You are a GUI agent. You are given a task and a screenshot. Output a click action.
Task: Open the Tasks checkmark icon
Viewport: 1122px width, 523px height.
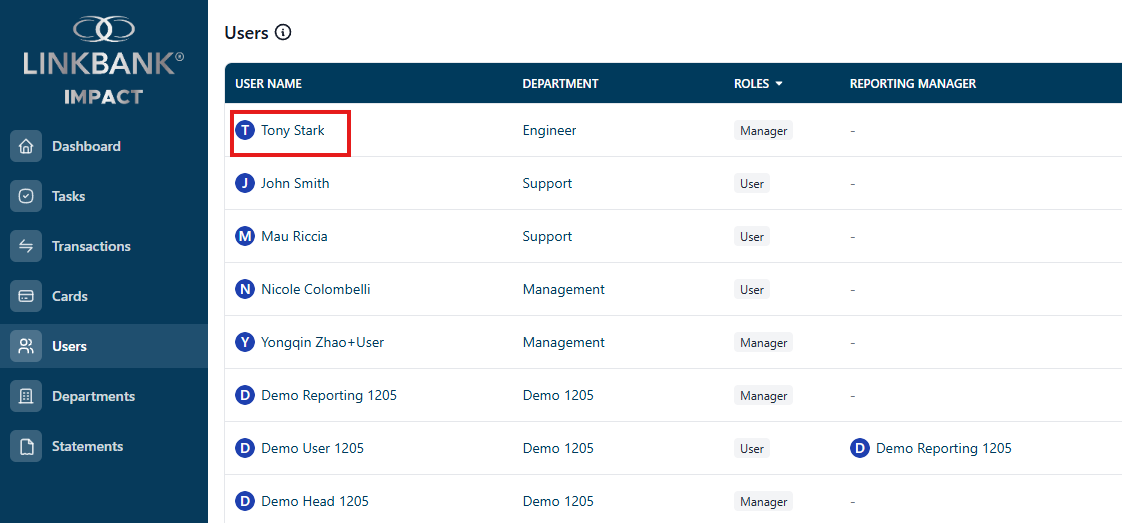click(26, 196)
